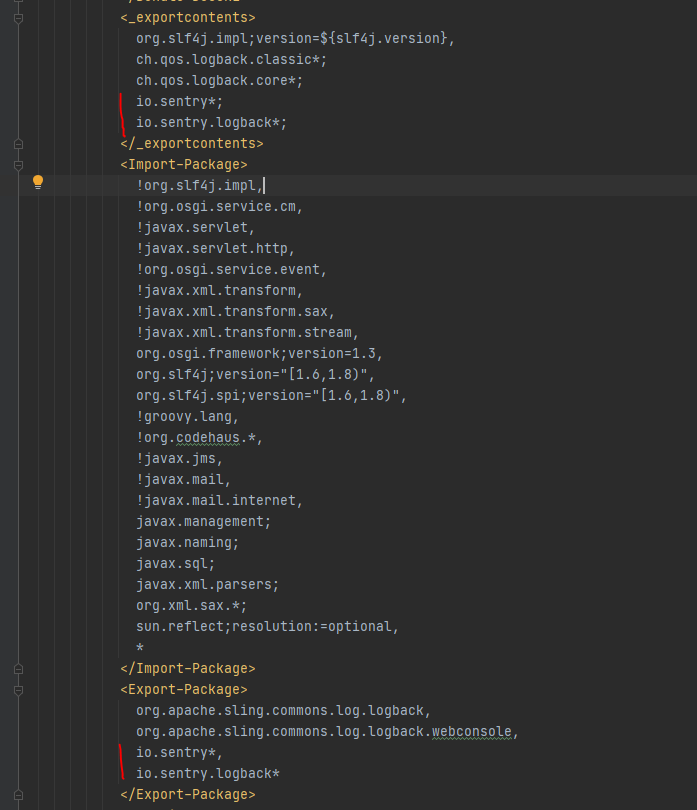The image size is (697, 810).
Task: Collapse the <Export-Package> block fold marker
Action: coord(18,689)
